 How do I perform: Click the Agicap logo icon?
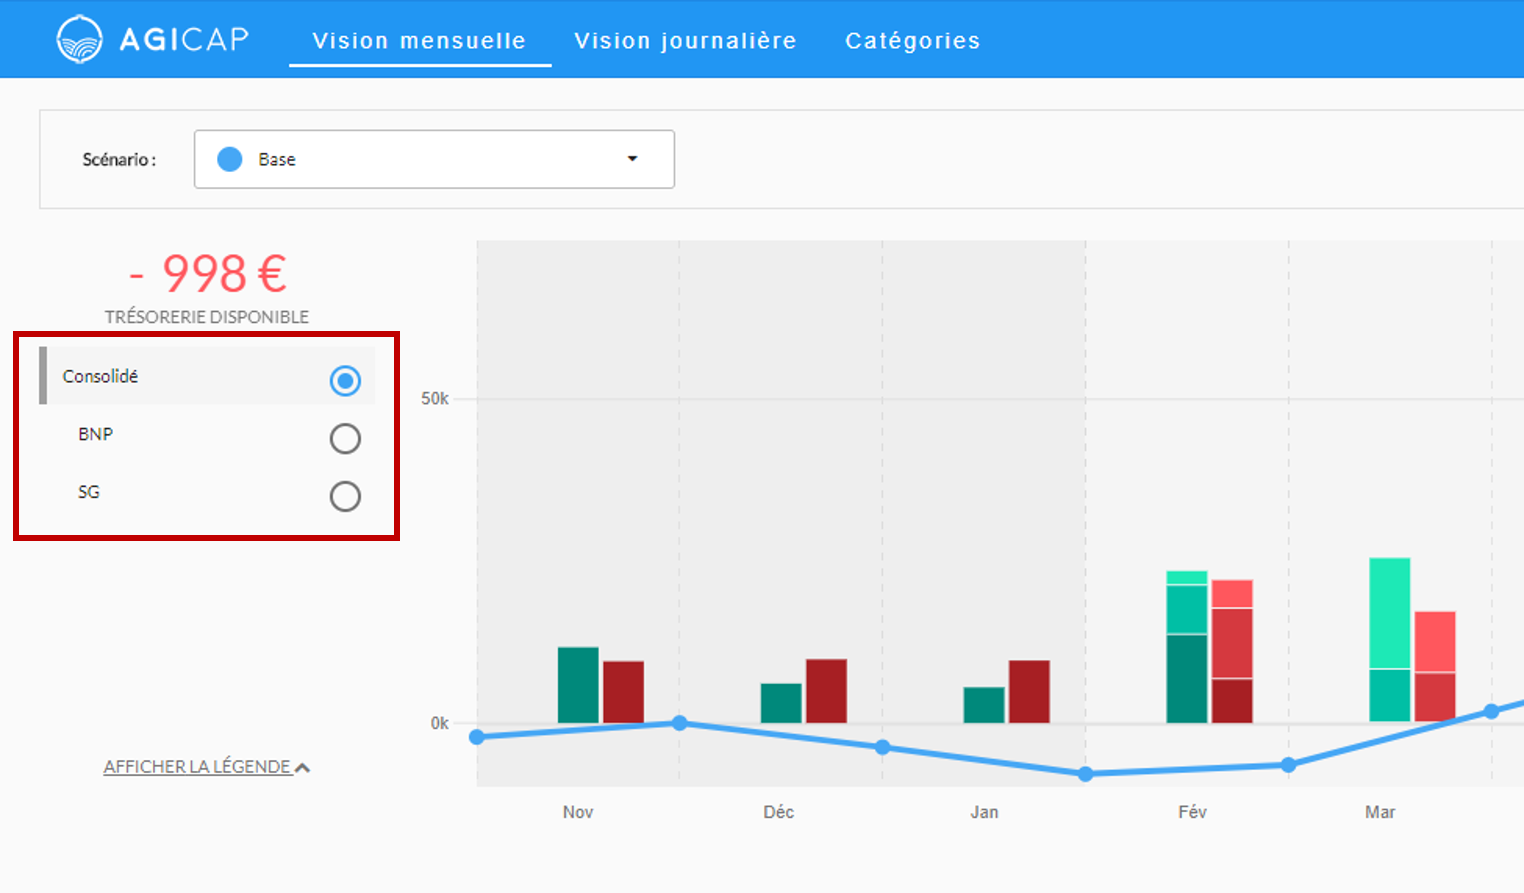pos(79,40)
